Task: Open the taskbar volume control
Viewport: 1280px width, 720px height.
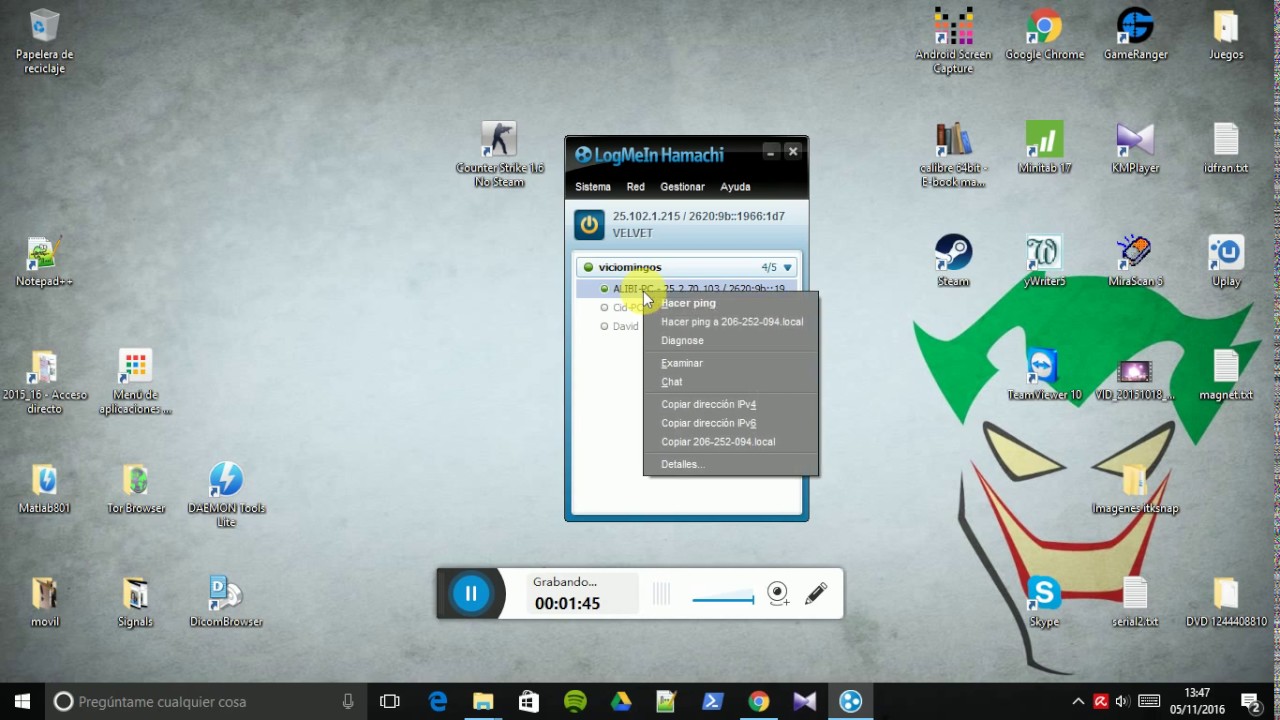Action: (1122, 702)
